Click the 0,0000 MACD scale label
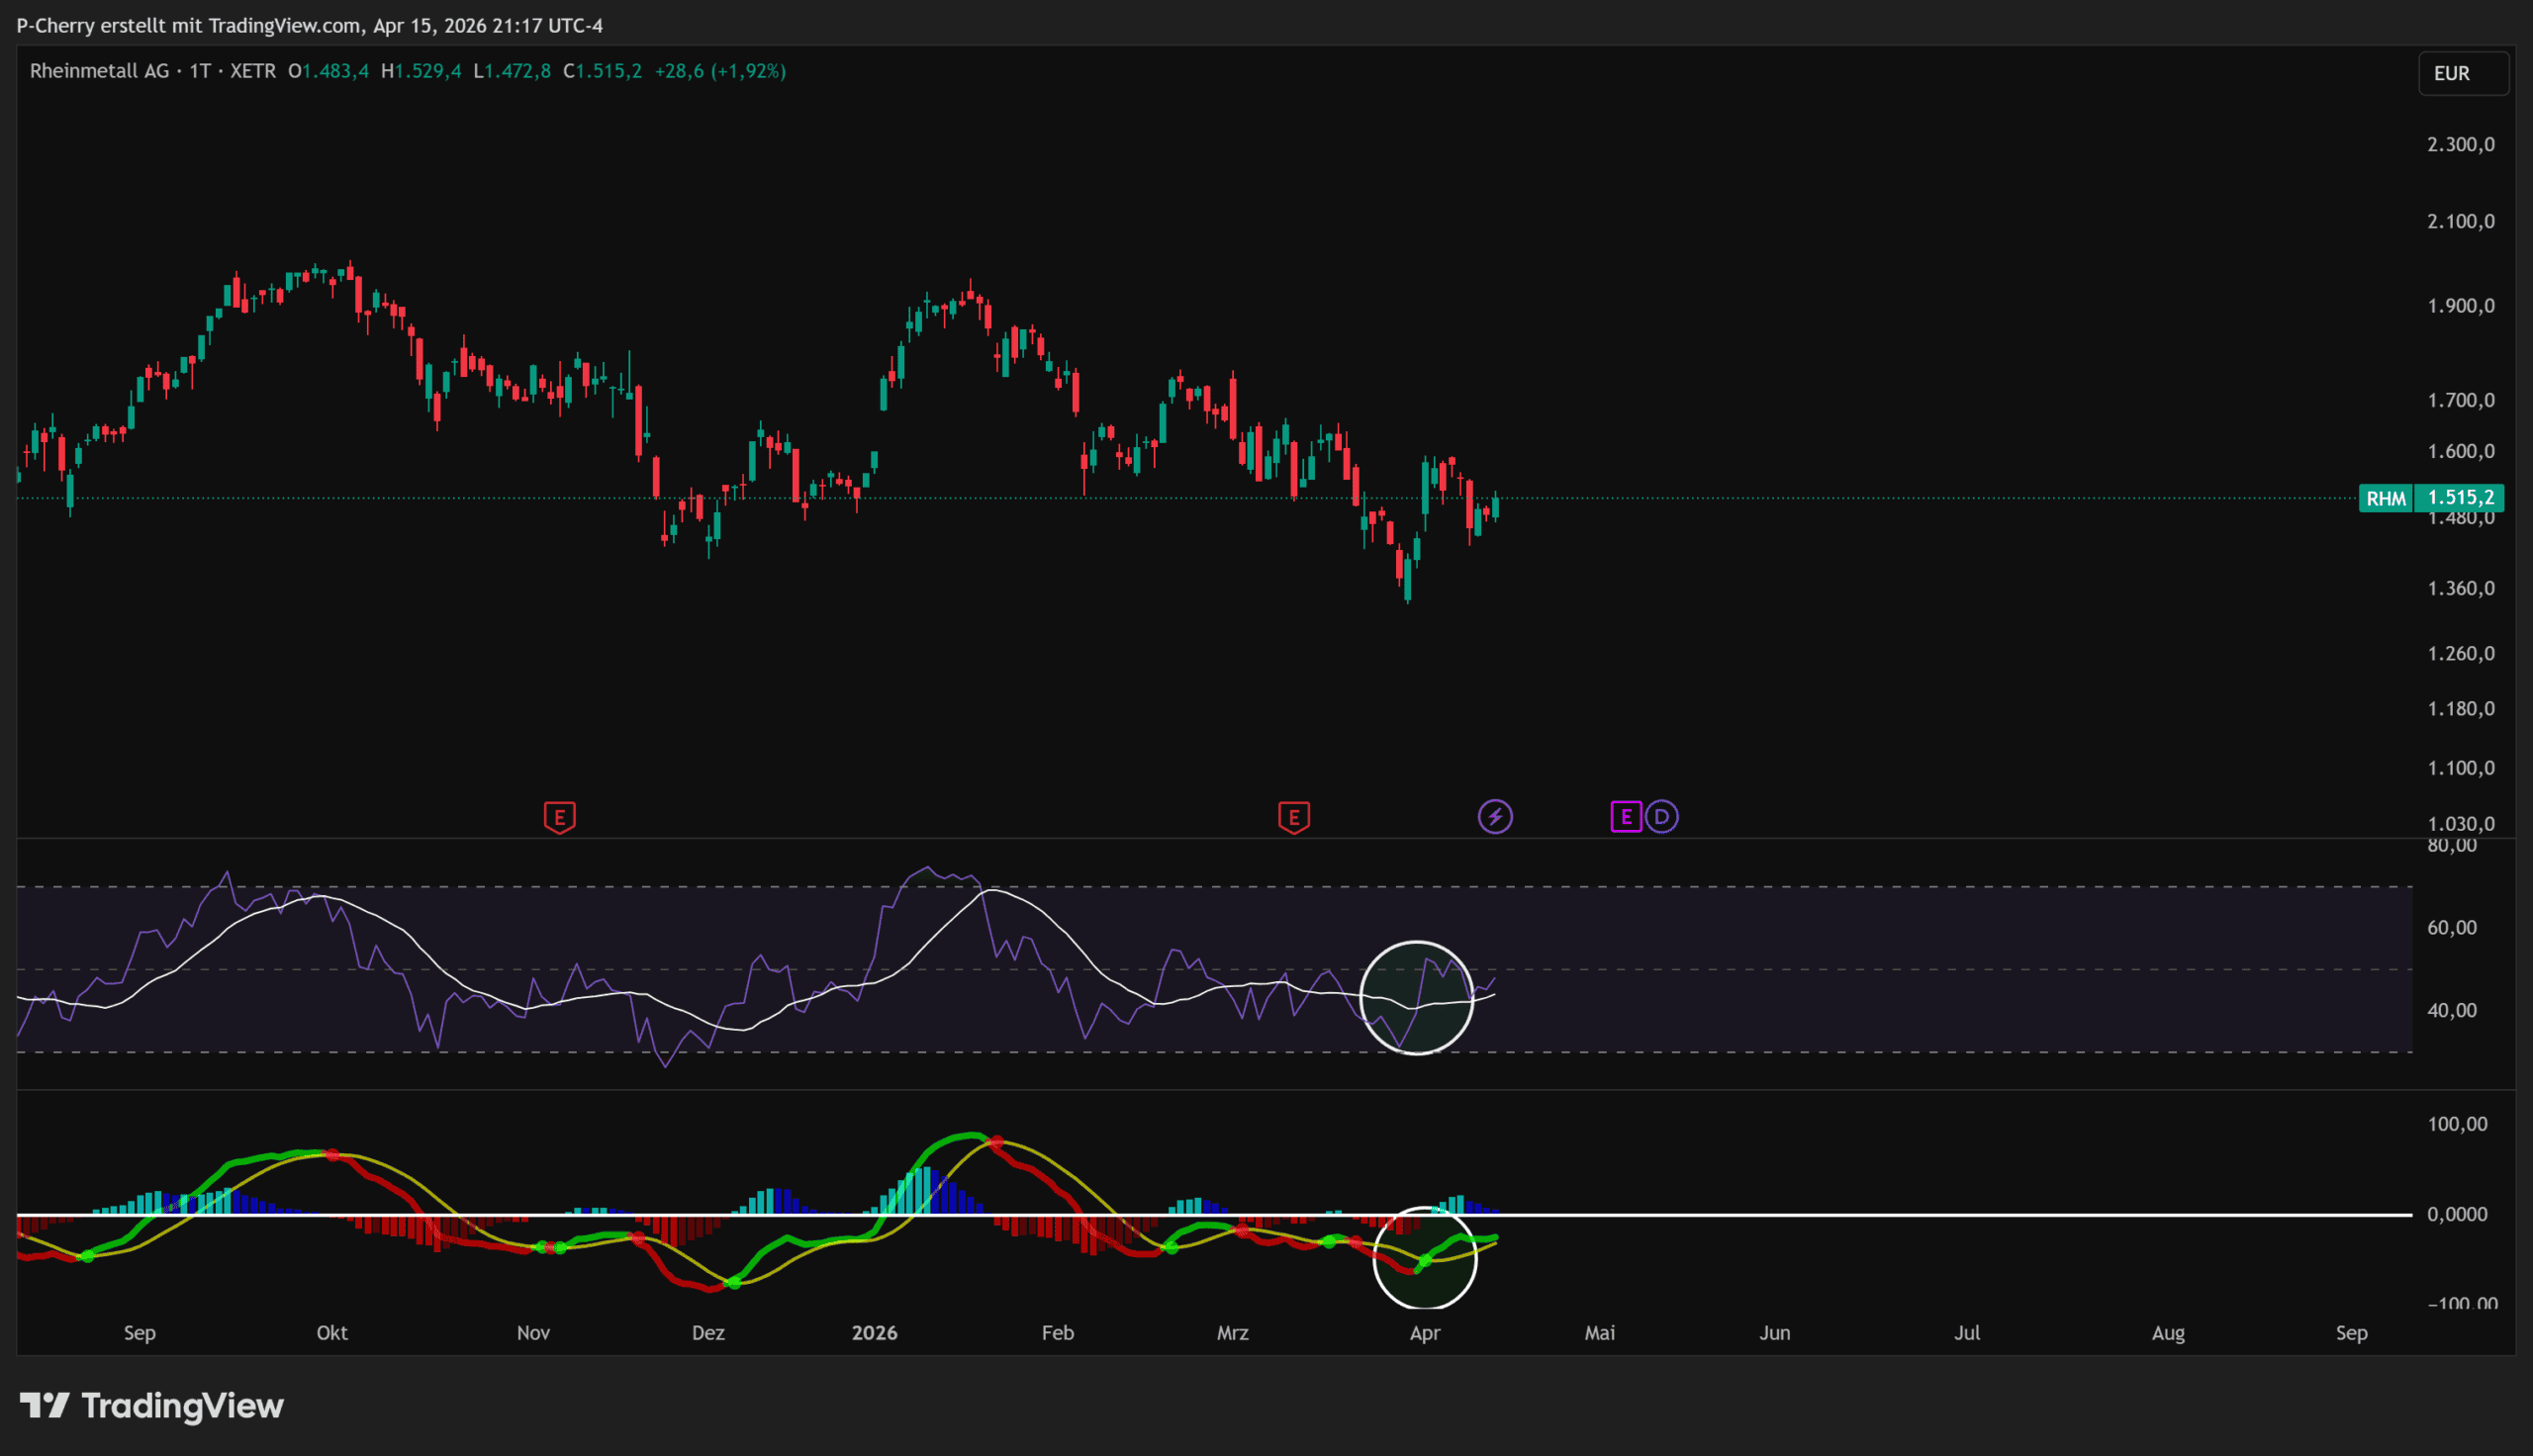This screenshot has width=2533, height=1456. (2456, 1214)
